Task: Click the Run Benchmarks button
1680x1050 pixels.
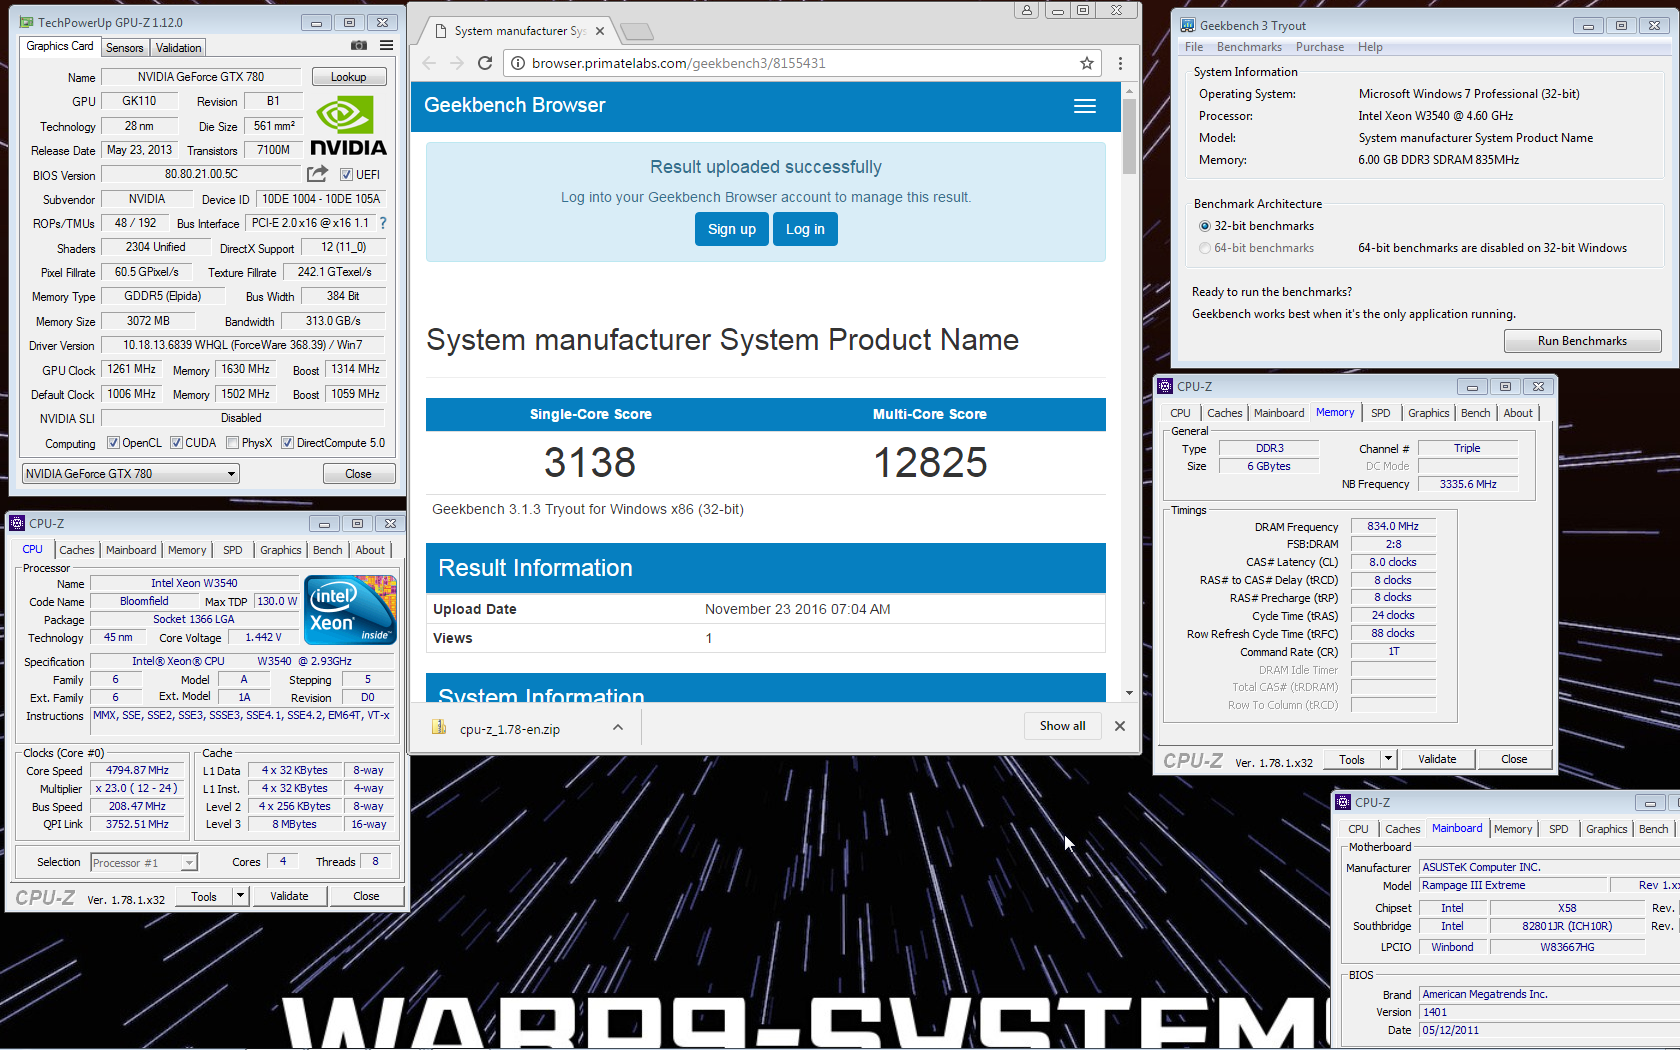Action: [1582, 341]
